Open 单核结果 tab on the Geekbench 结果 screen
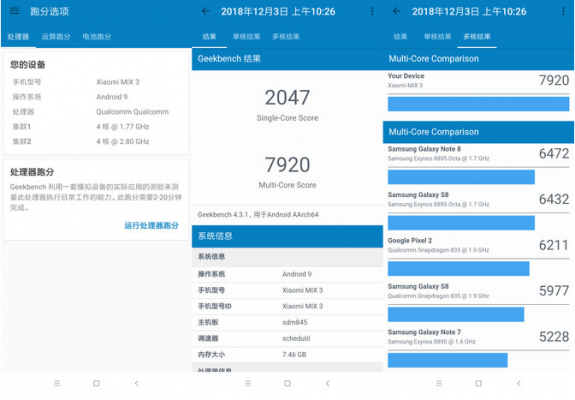Viewport: 575px width, 400px height. 246,36
